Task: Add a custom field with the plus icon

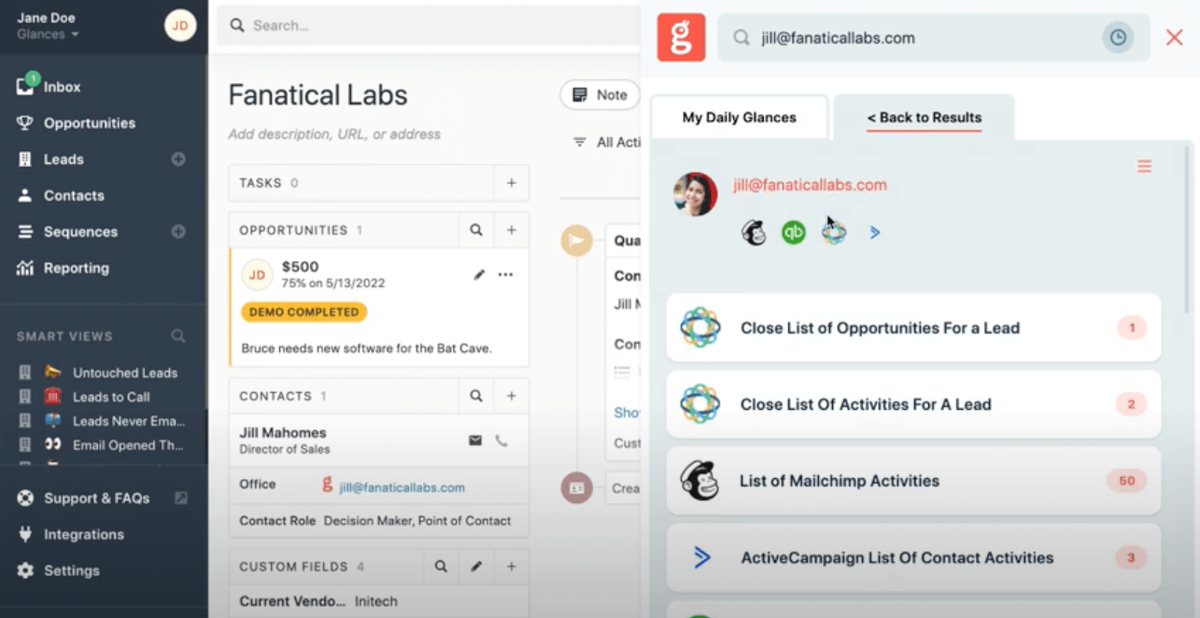Action: click(x=511, y=566)
